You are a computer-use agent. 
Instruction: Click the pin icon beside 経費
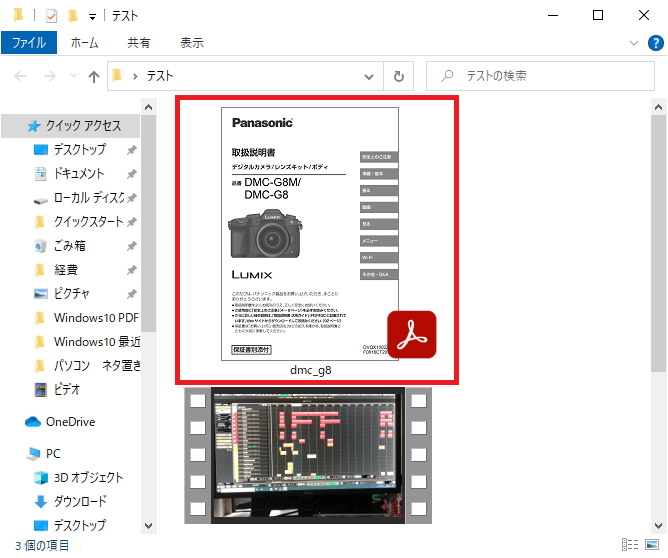coord(132,270)
